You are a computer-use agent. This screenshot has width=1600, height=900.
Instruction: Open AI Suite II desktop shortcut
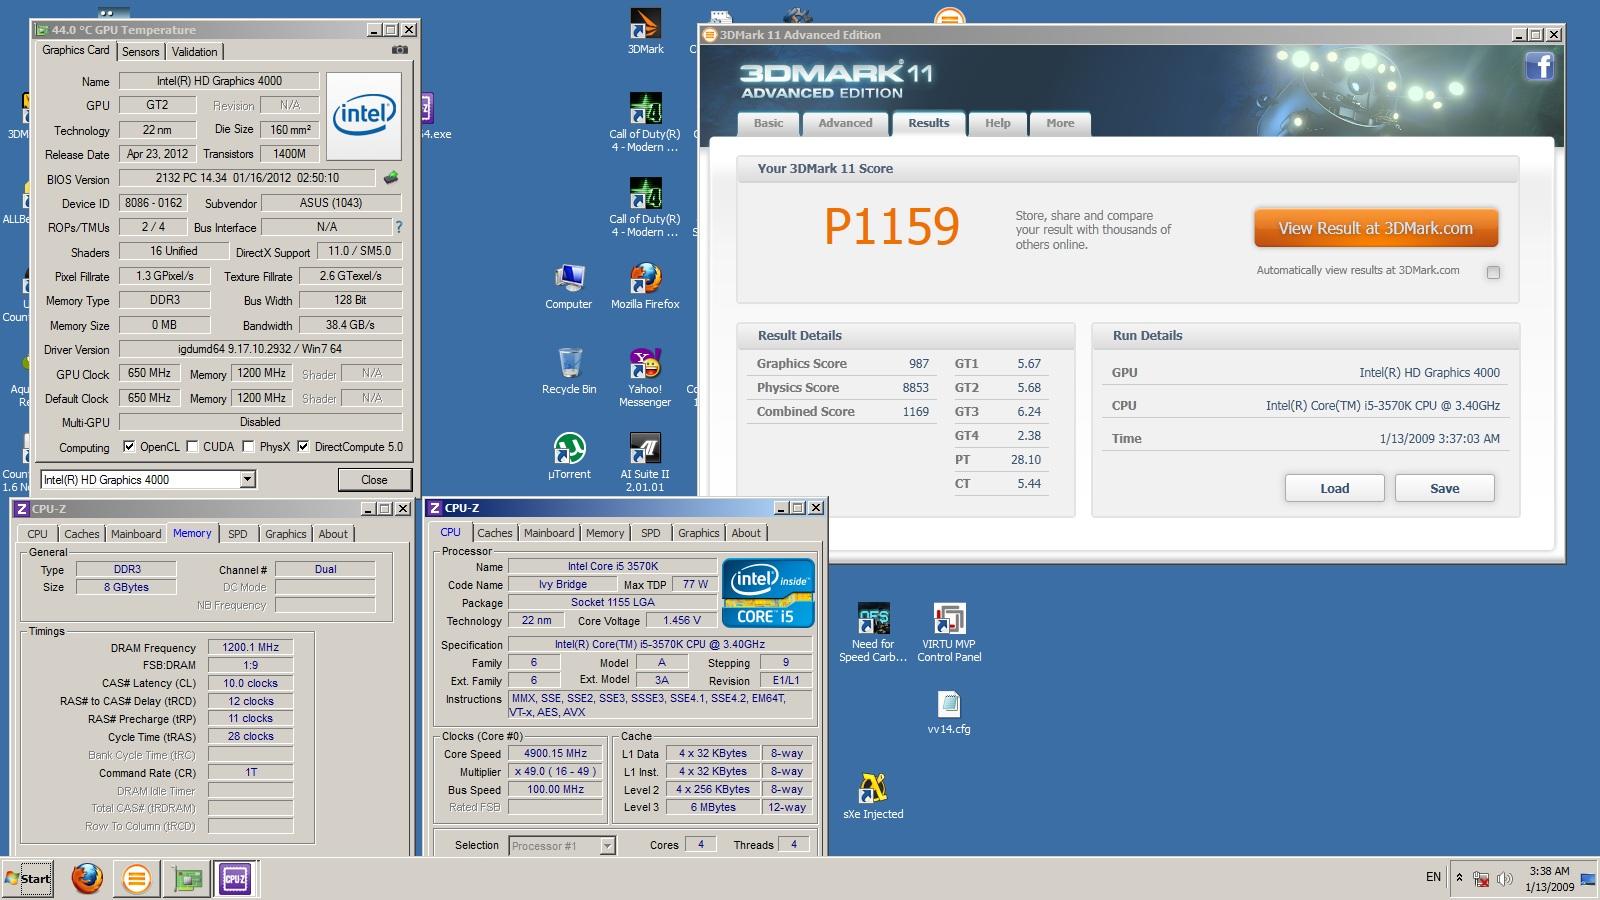coord(645,462)
